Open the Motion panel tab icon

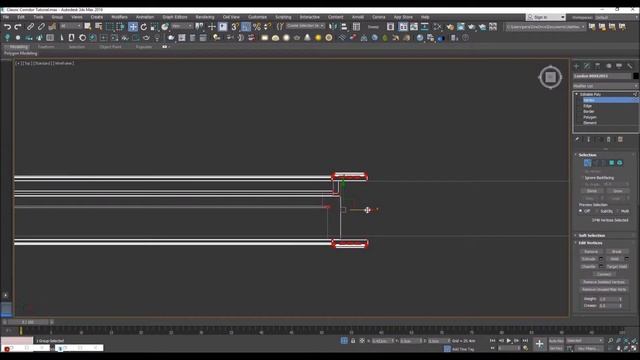609,66
